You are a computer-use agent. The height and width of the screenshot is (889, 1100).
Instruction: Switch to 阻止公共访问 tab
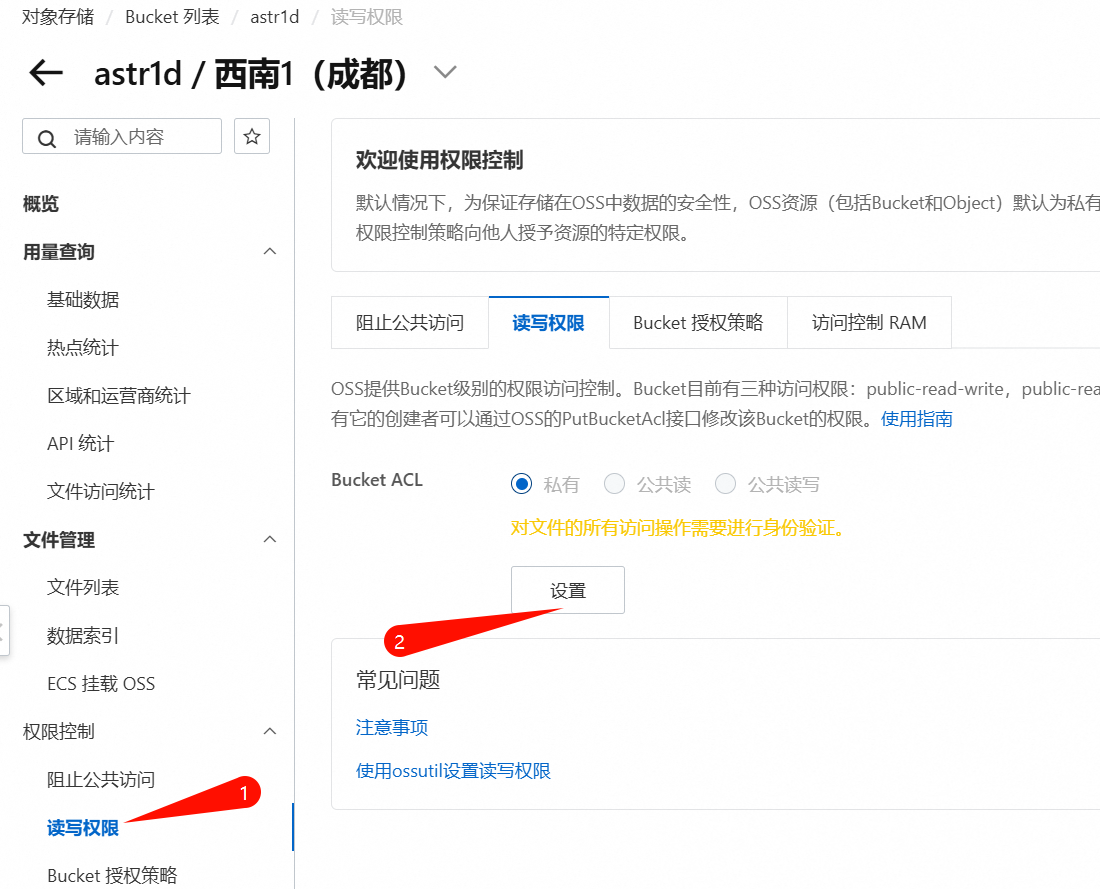click(410, 323)
